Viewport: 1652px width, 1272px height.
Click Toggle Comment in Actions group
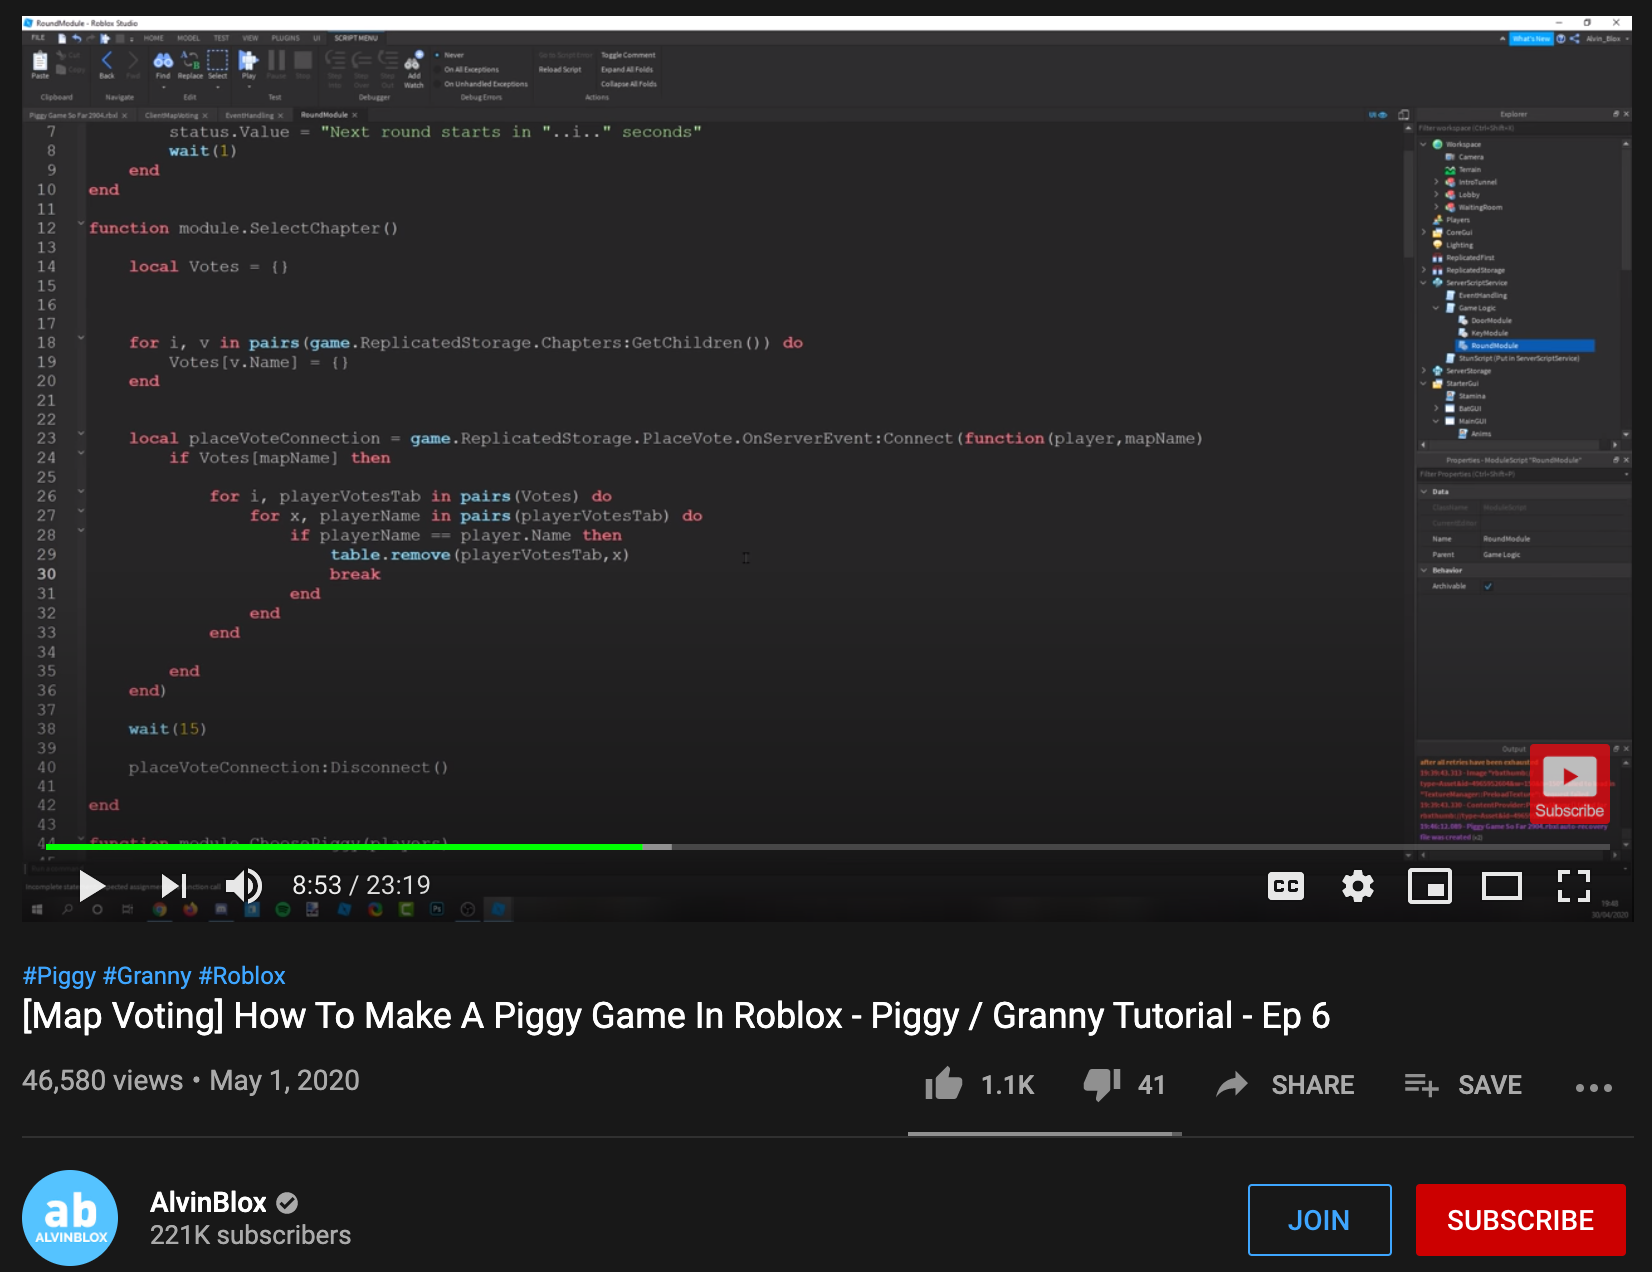(x=628, y=55)
